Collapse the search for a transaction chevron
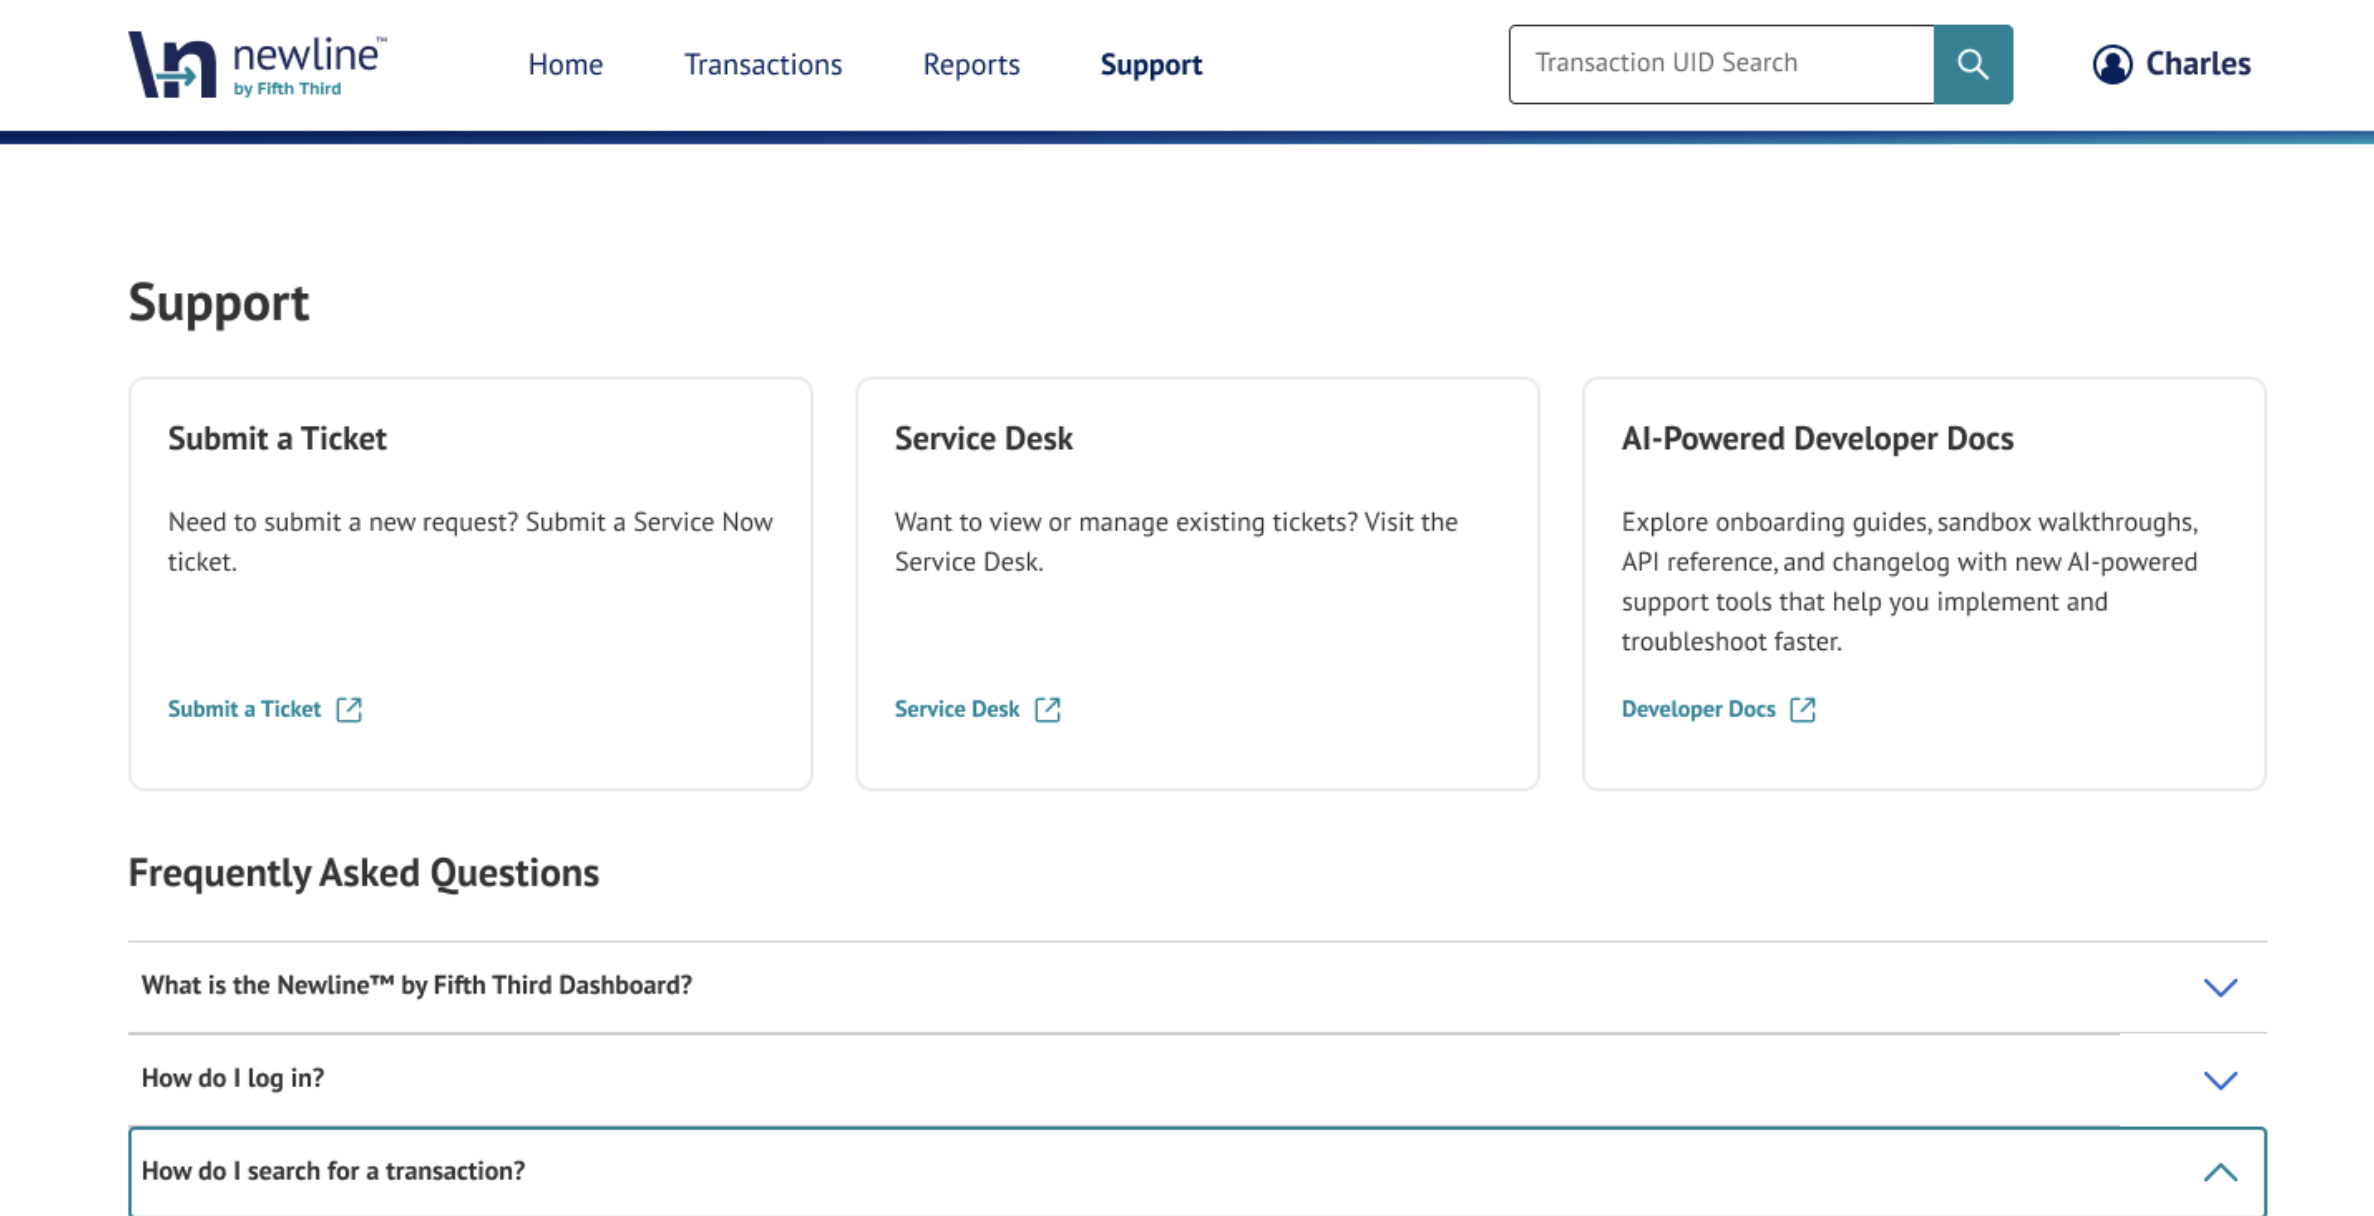This screenshot has height=1216, width=2374. click(2220, 1172)
